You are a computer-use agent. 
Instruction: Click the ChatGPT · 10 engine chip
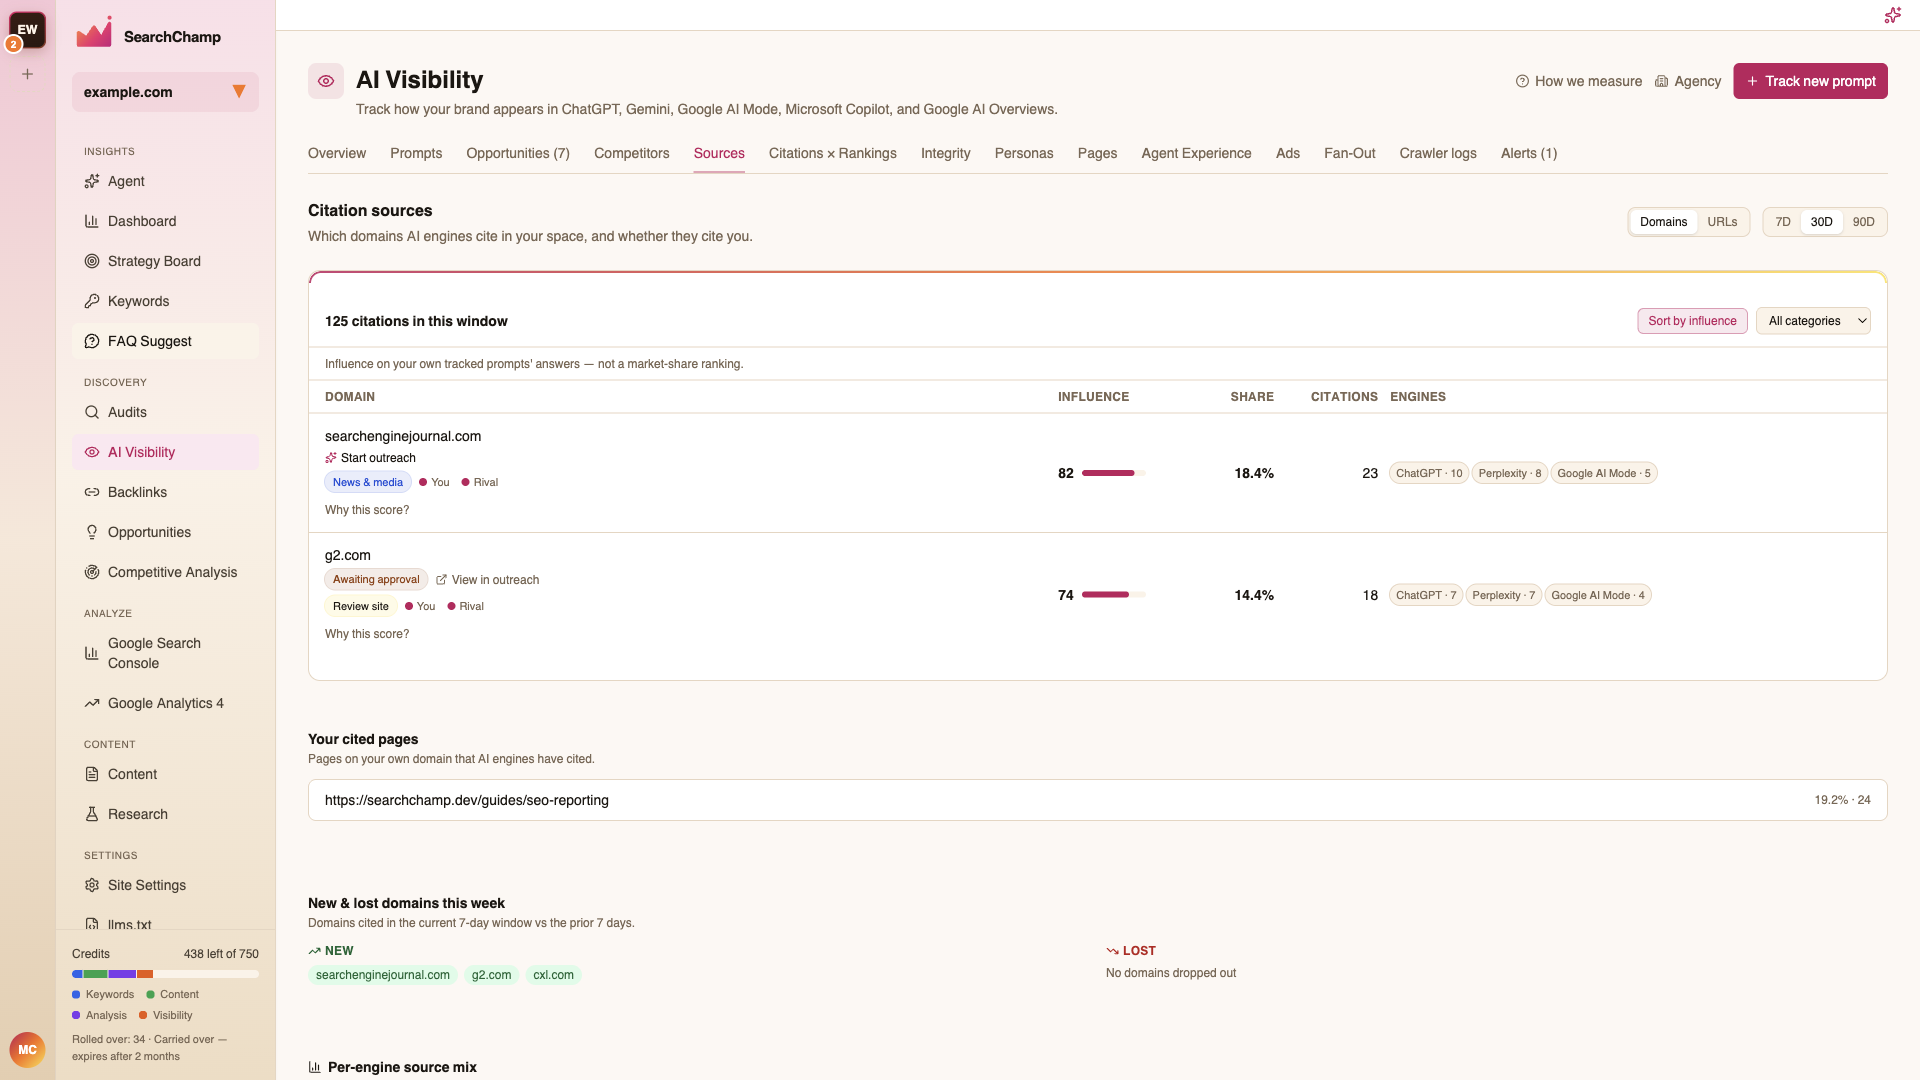[1429, 473]
